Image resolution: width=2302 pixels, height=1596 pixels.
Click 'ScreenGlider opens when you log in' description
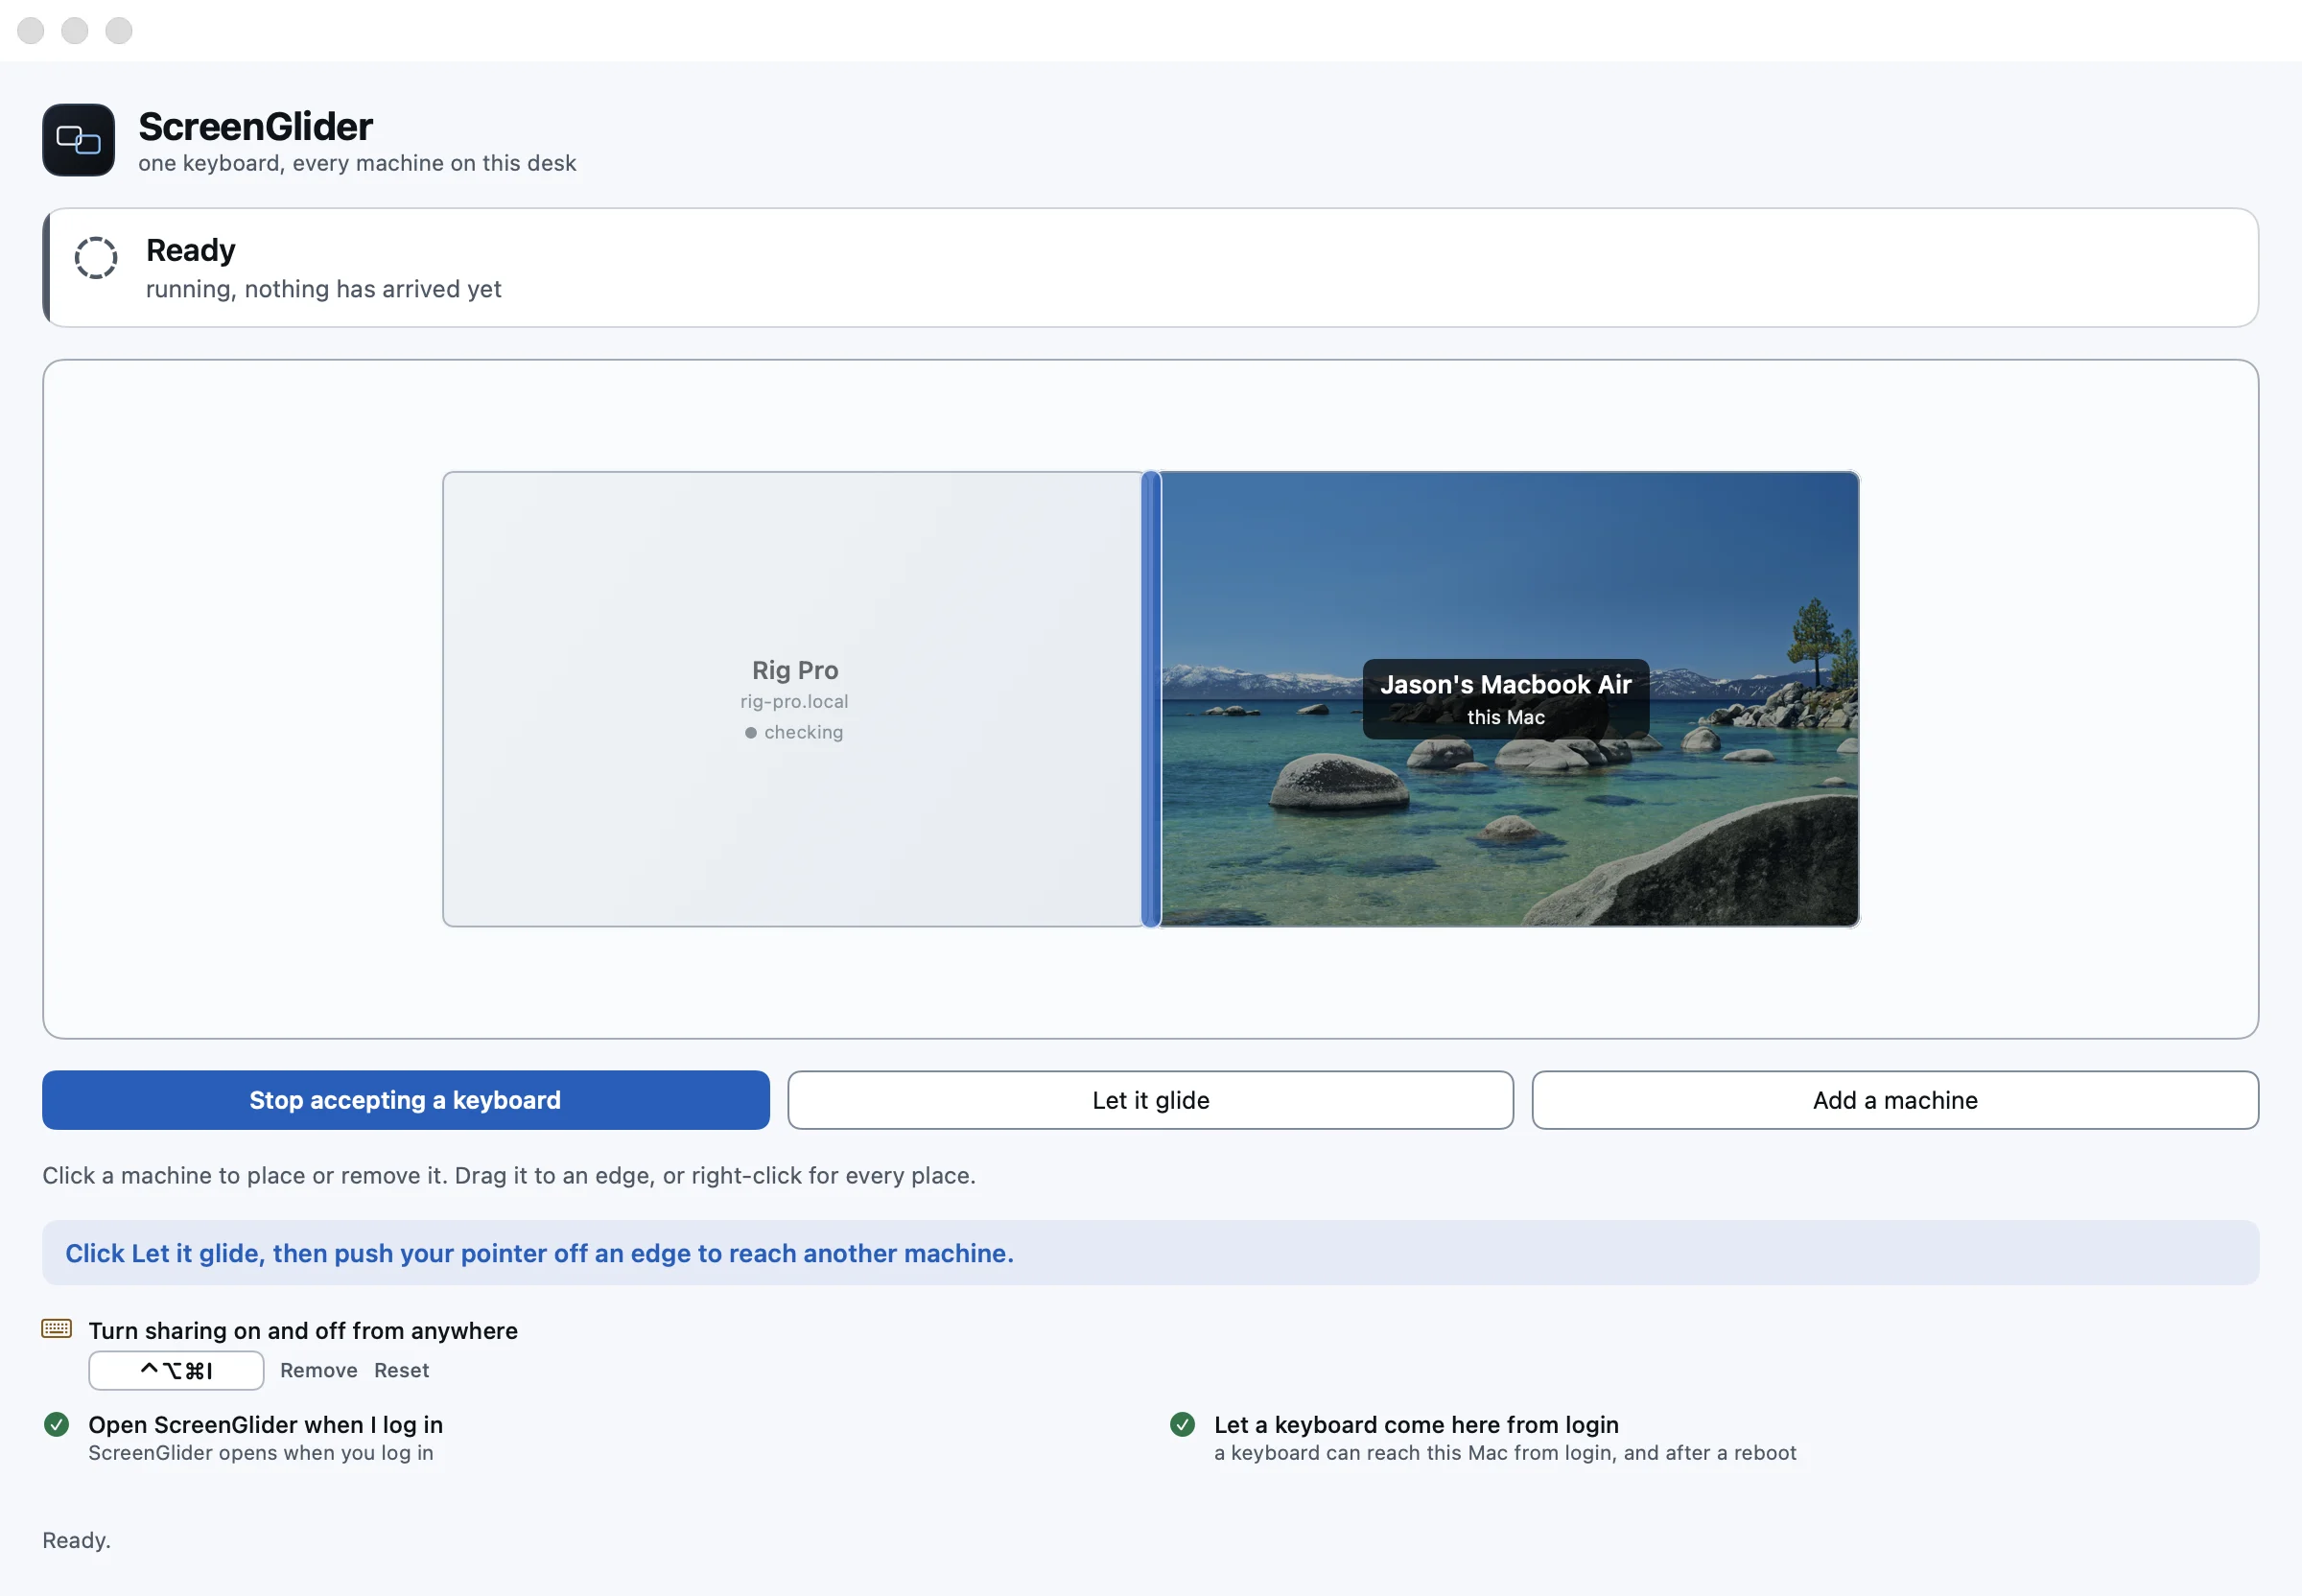[x=261, y=1453]
